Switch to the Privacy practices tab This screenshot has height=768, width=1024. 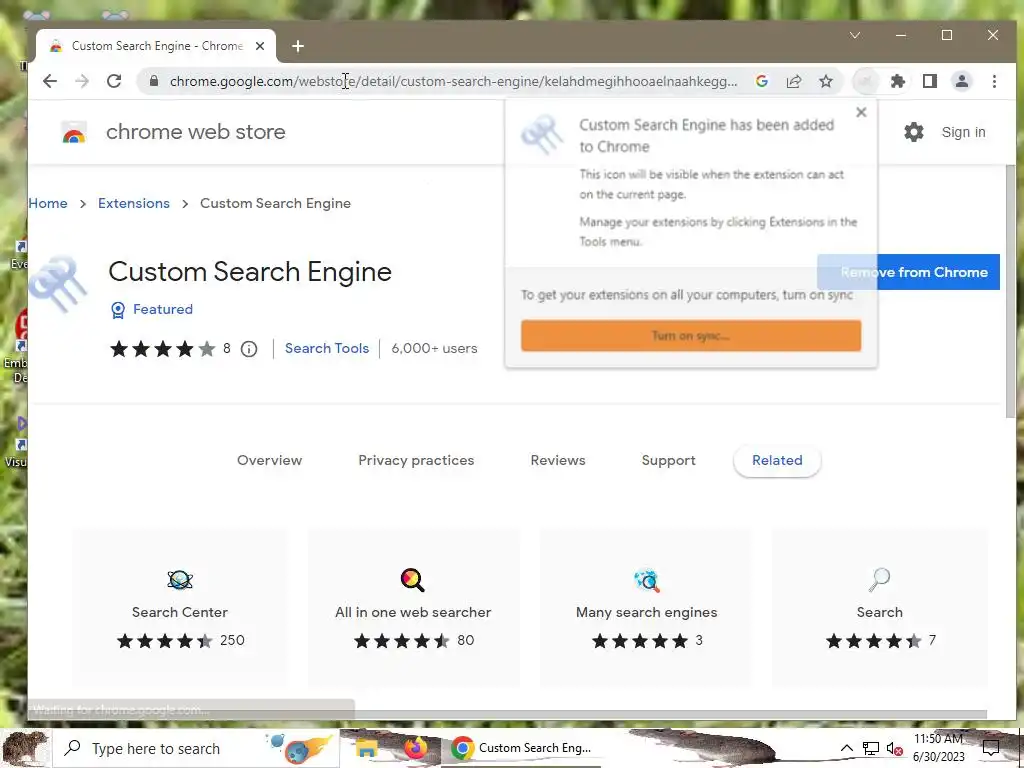416,460
